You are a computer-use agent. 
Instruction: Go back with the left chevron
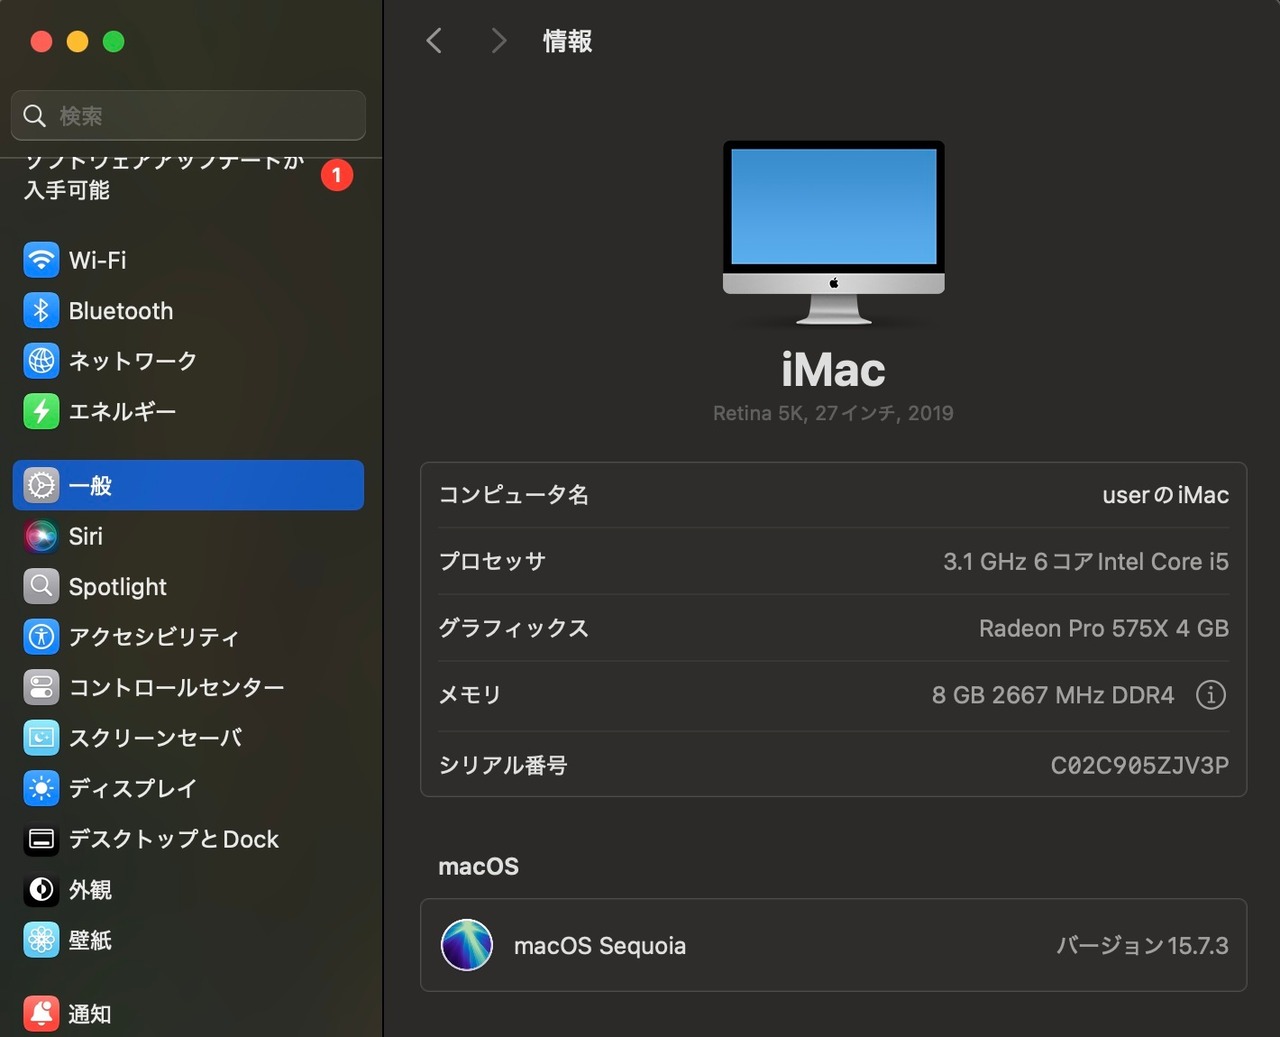coord(434,41)
